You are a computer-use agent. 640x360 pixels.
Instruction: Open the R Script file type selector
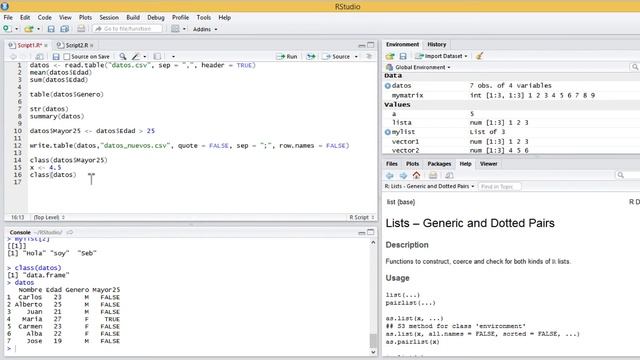362,217
